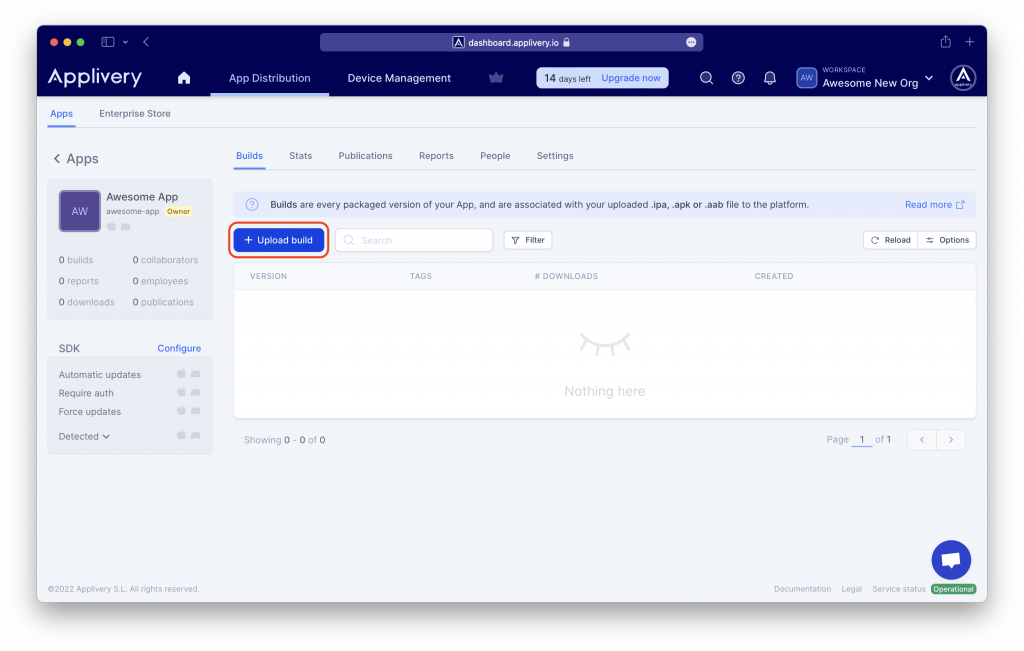
Task: Click the lock icon in address bar
Action: [566, 42]
